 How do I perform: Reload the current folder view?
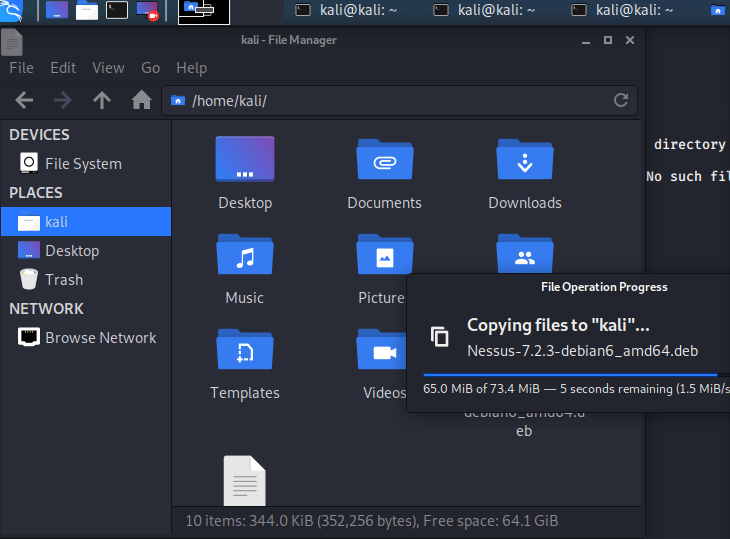[620, 100]
